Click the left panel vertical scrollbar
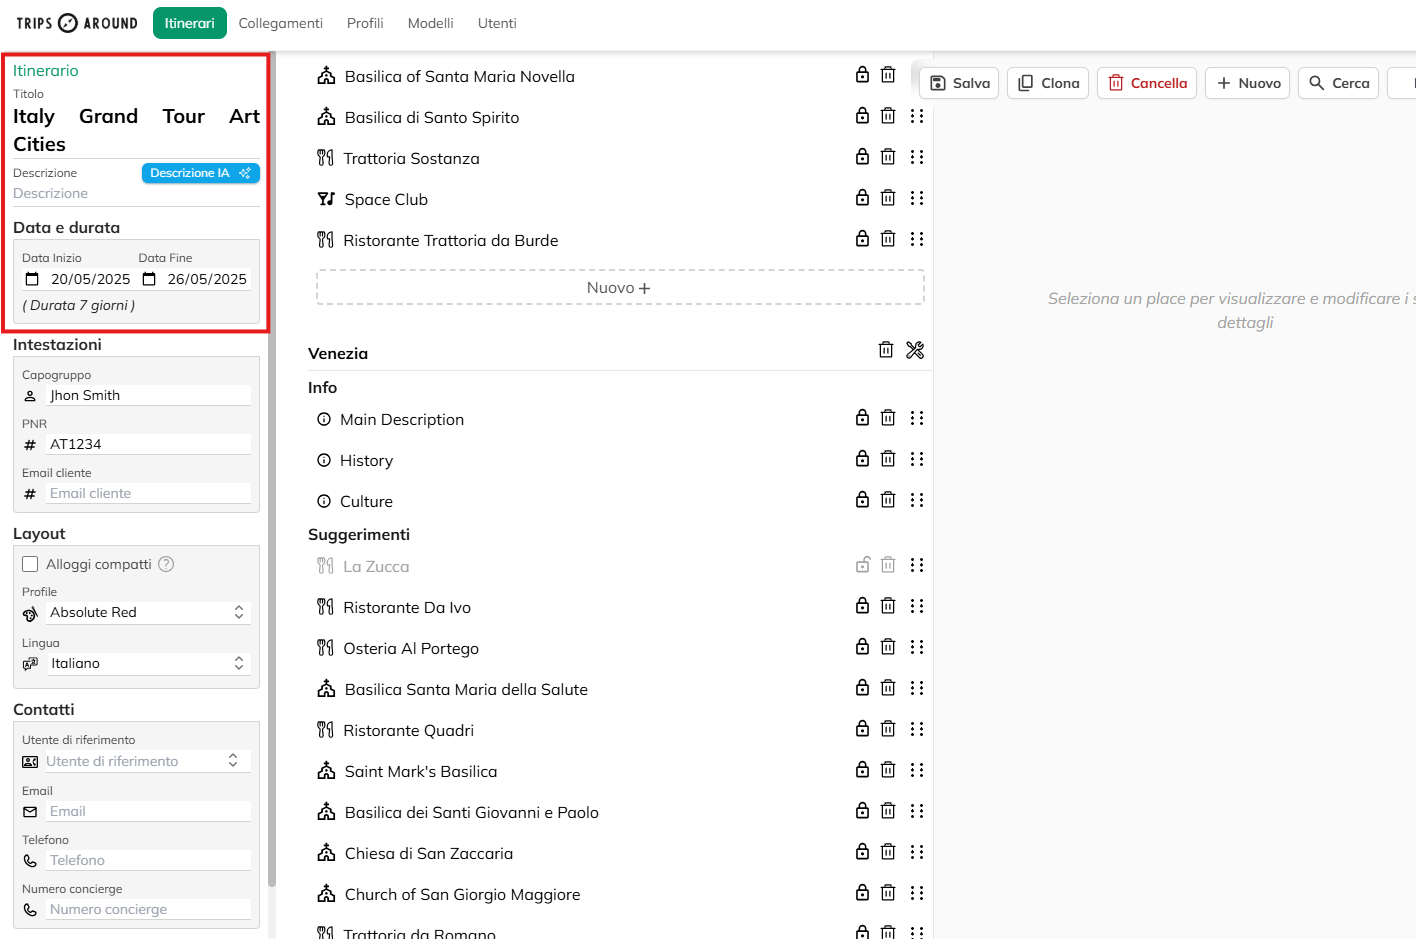Image resolution: width=1416 pixels, height=939 pixels. pyautogui.click(x=272, y=600)
